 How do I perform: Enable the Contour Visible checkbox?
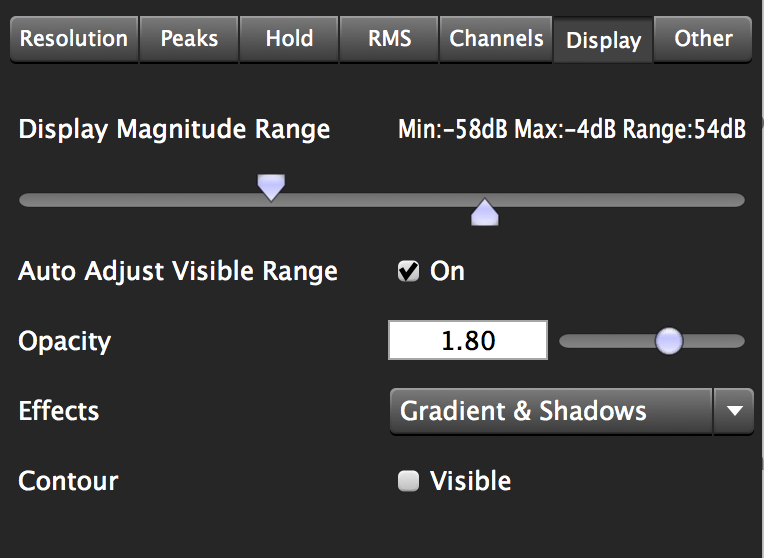[408, 481]
